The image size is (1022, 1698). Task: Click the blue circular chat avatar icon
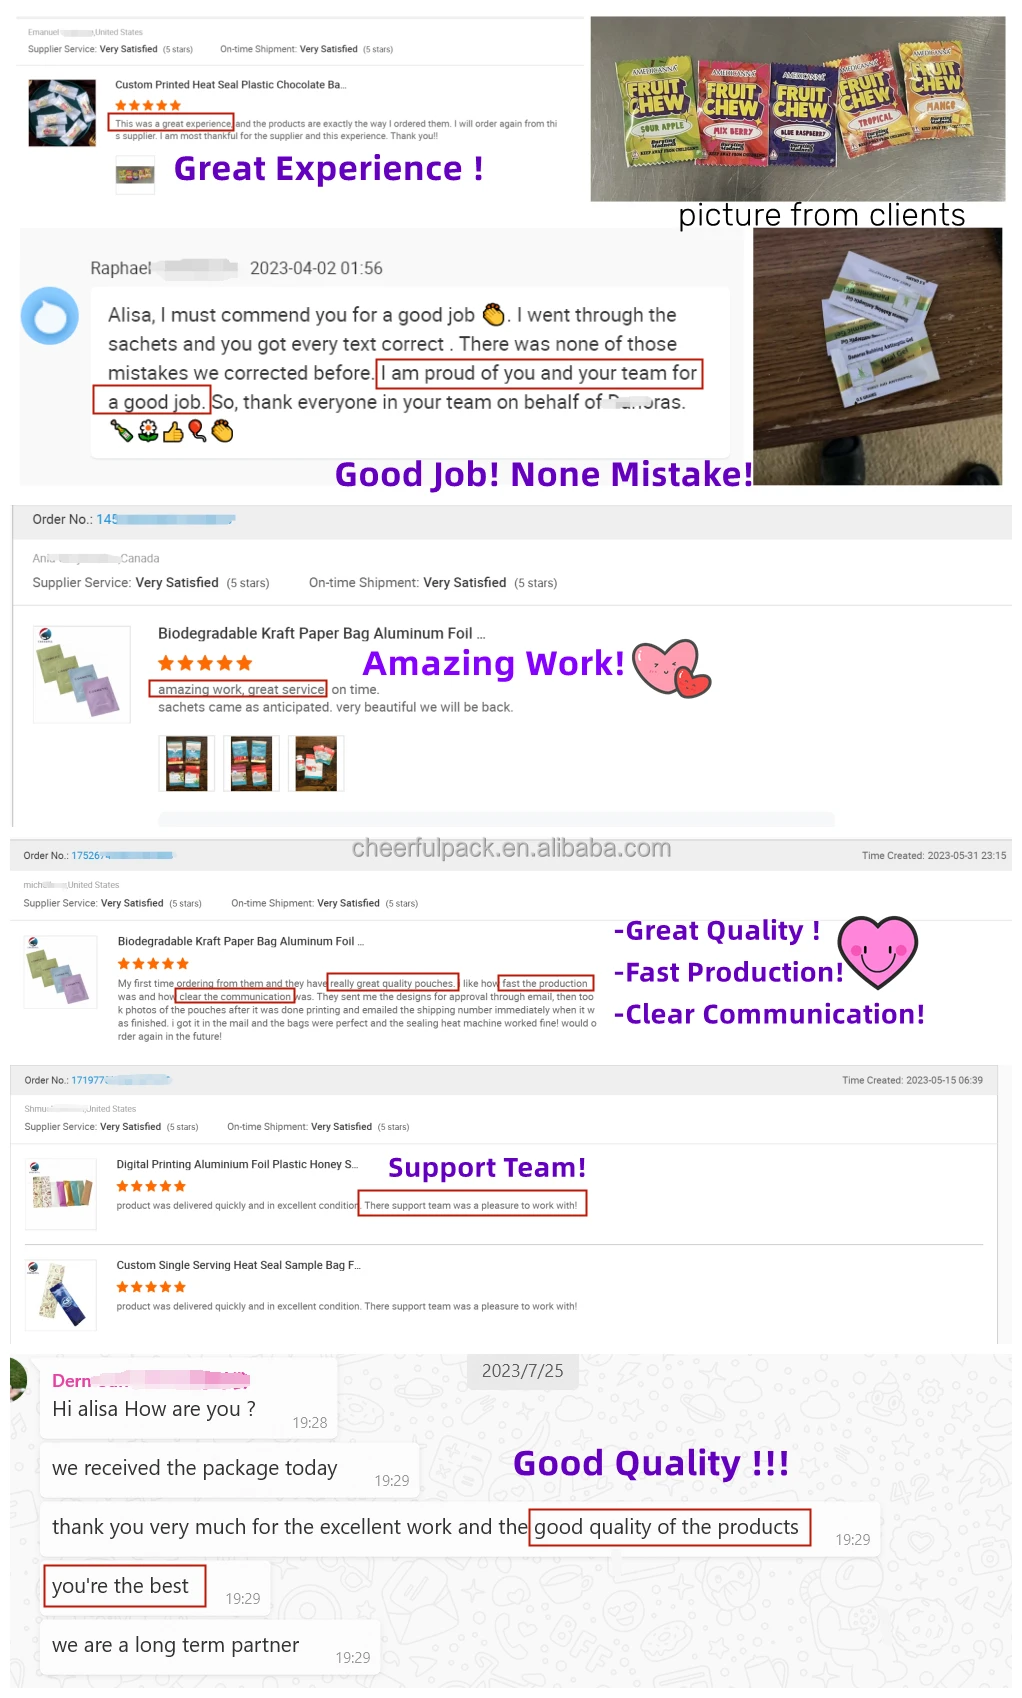click(50, 316)
